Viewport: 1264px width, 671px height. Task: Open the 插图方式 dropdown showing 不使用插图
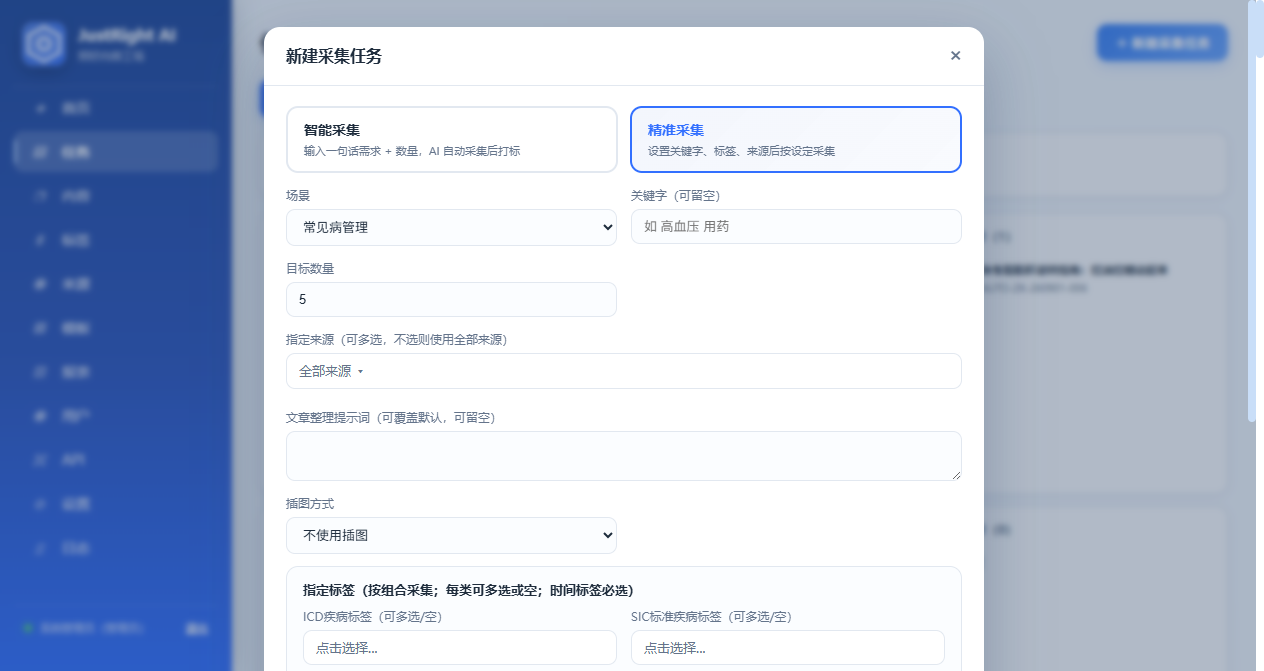(451, 535)
